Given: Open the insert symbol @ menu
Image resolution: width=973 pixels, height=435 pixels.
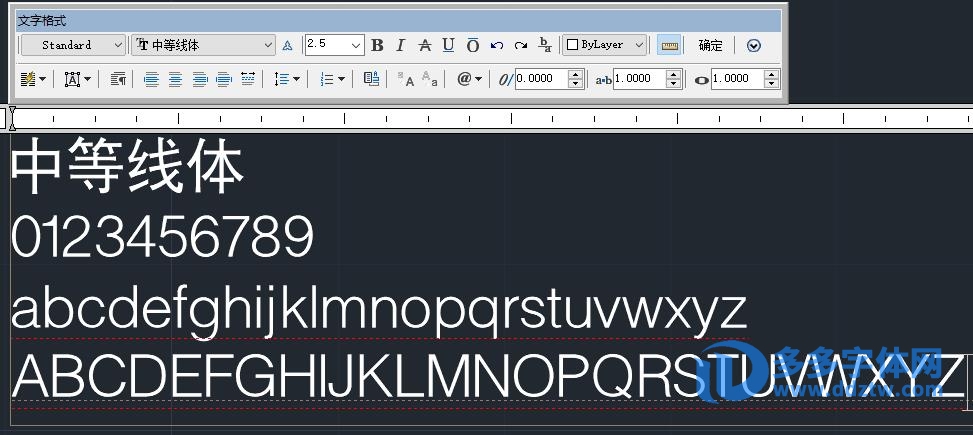Looking at the screenshot, I should click(x=469, y=79).
